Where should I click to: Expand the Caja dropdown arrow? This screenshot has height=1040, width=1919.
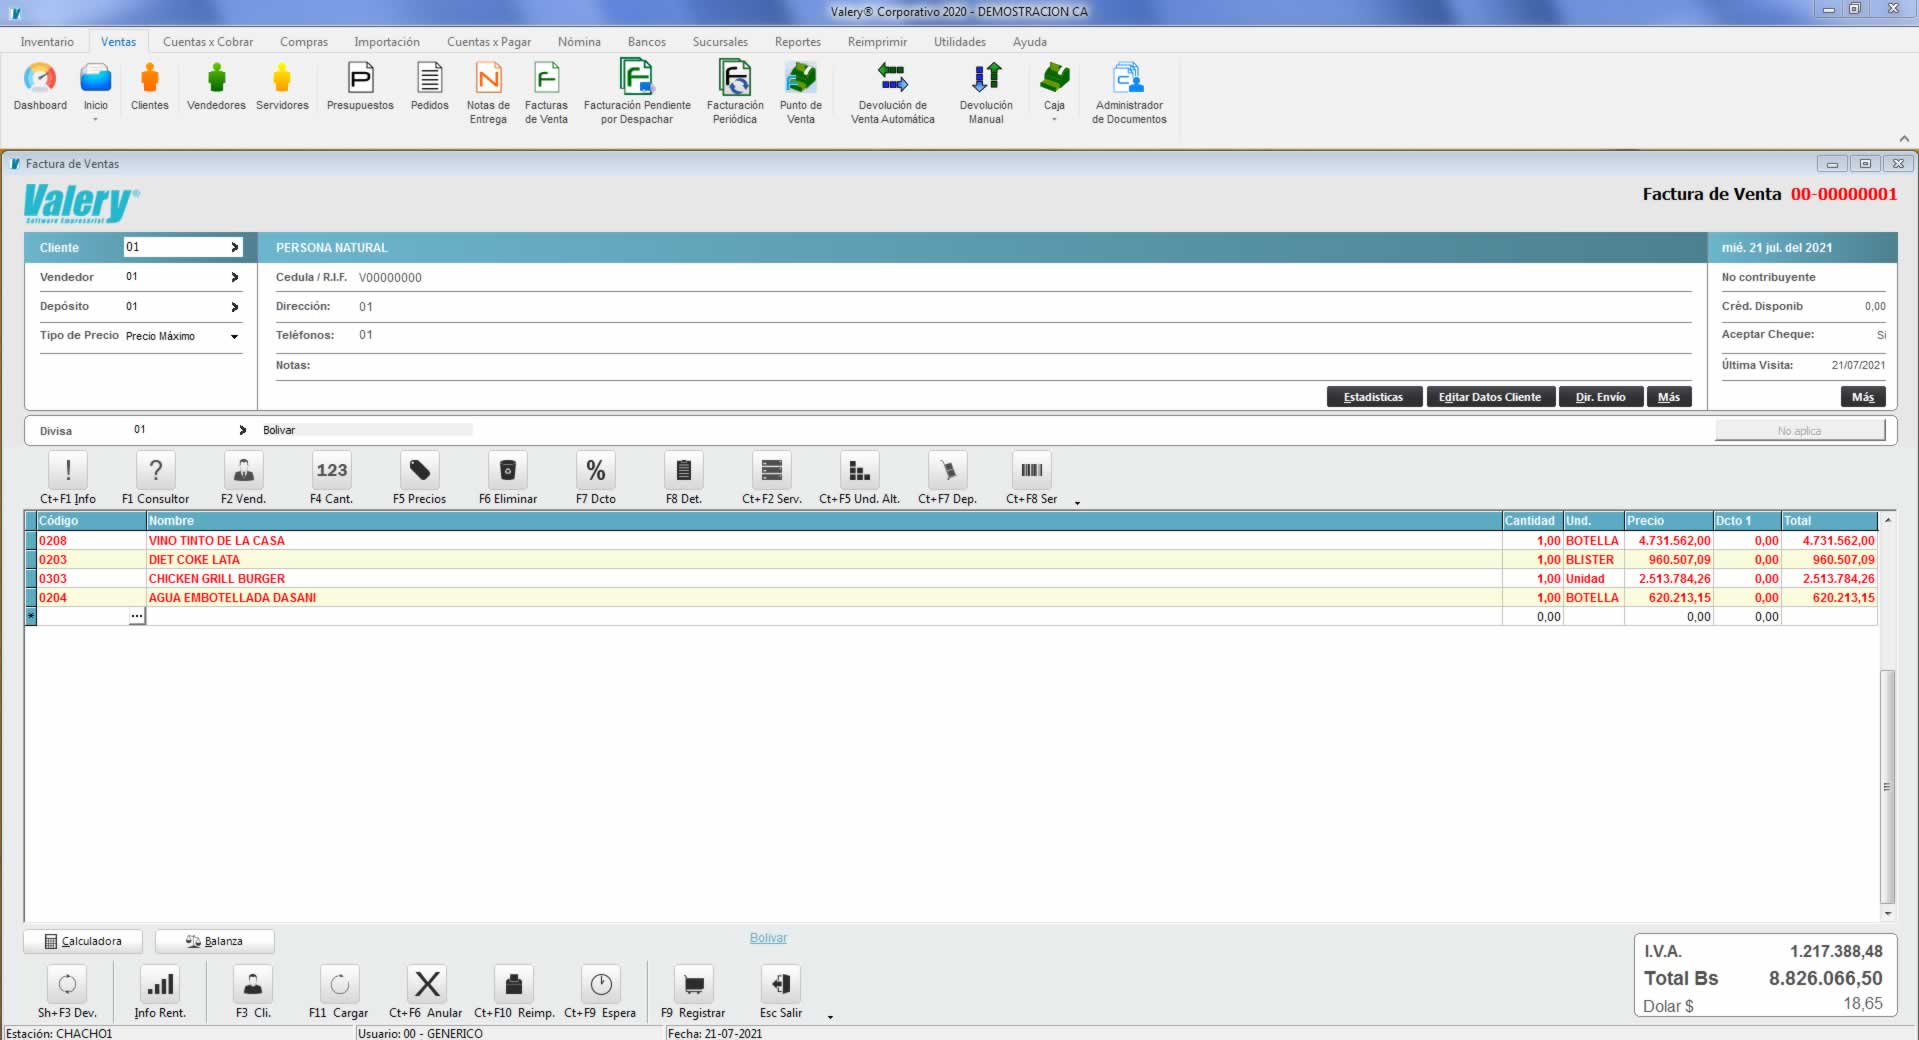click(x=1054, y=120)
